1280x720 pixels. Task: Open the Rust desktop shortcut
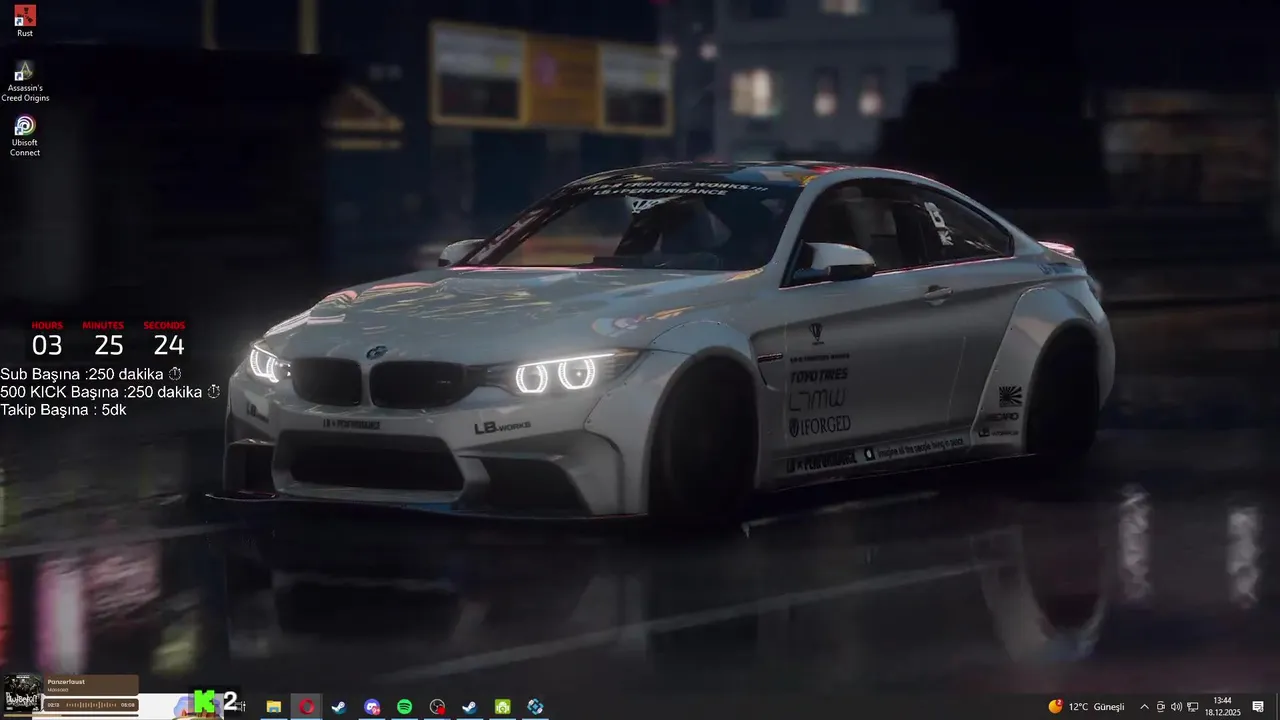coord(25,20)
